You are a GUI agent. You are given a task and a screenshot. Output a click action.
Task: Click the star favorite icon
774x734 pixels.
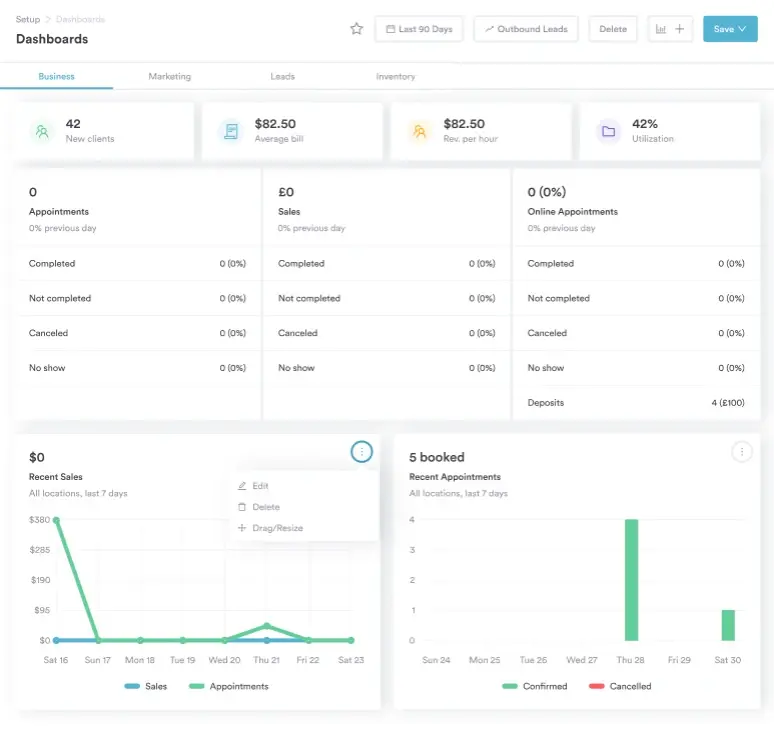pos(356,29)
